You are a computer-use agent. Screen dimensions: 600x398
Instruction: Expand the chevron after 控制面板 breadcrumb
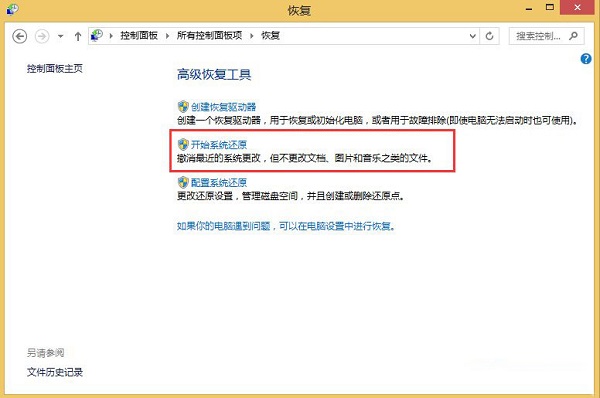167,36
